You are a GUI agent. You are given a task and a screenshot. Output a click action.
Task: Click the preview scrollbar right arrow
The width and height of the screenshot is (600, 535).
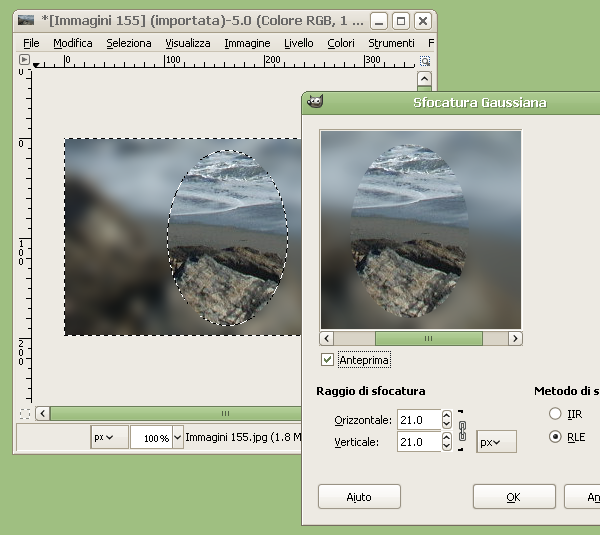[x=515, y=339]
